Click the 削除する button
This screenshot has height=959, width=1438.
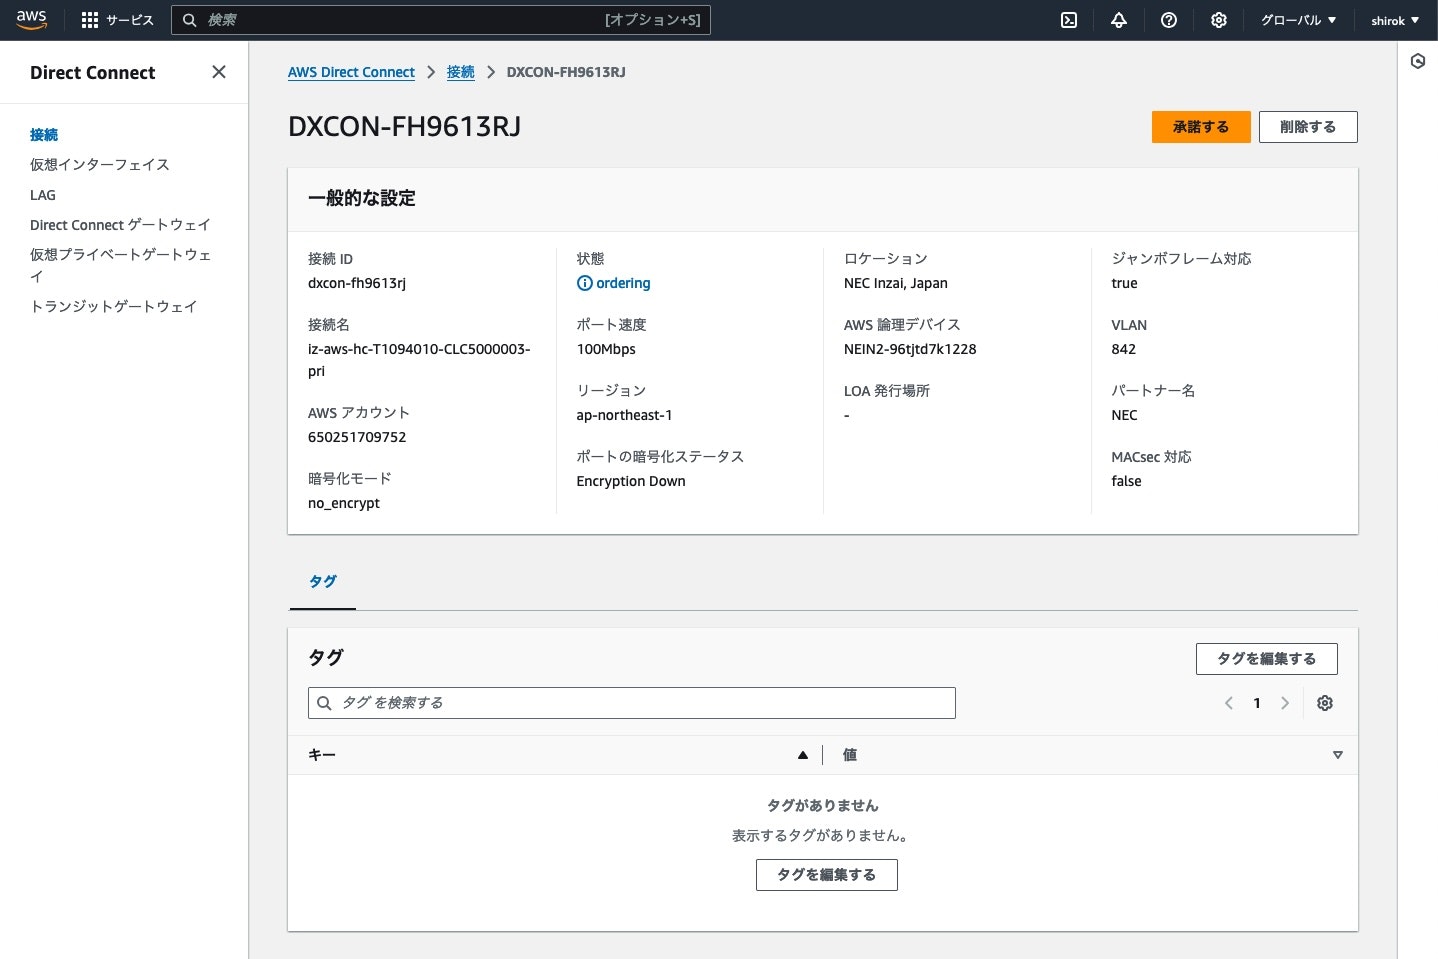click(1308, 127)
